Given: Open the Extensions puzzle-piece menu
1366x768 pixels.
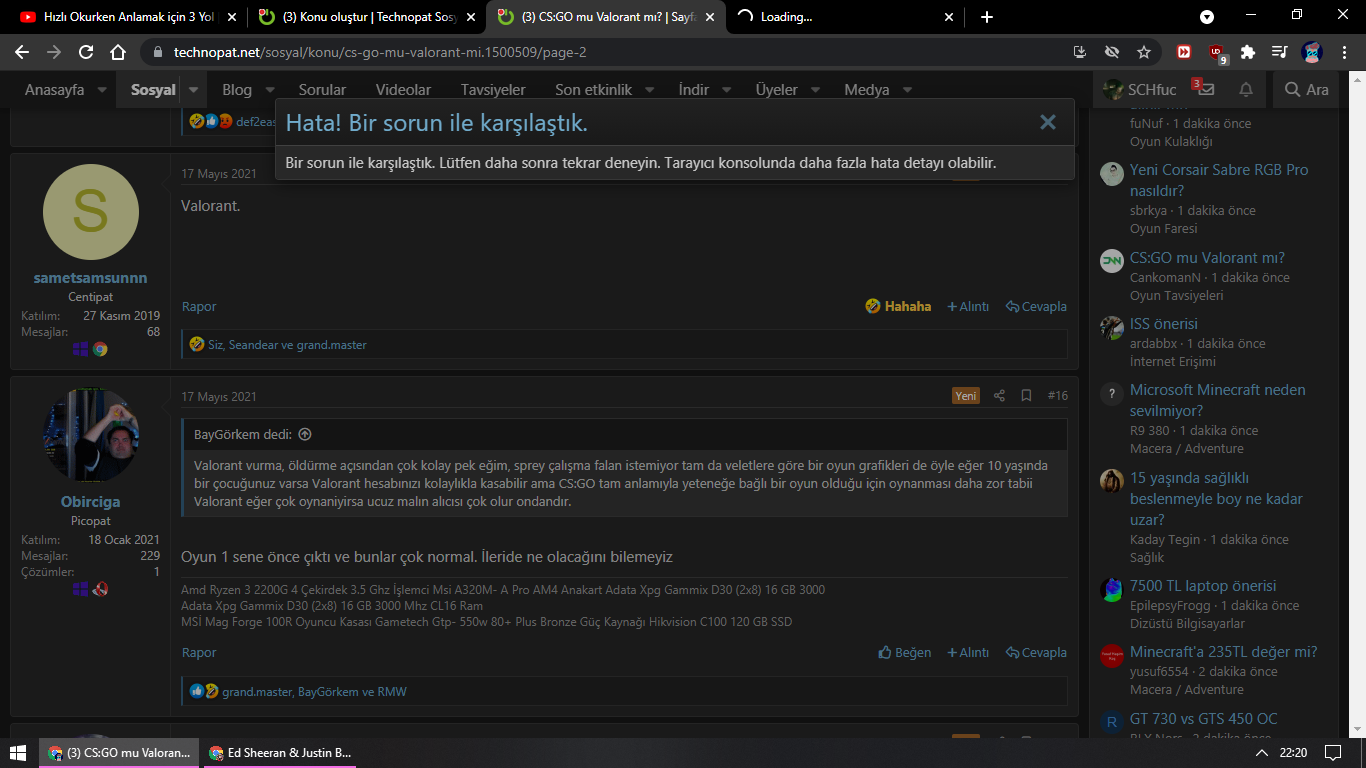Looking at the screenshot, I should (x=1247, y=52).
